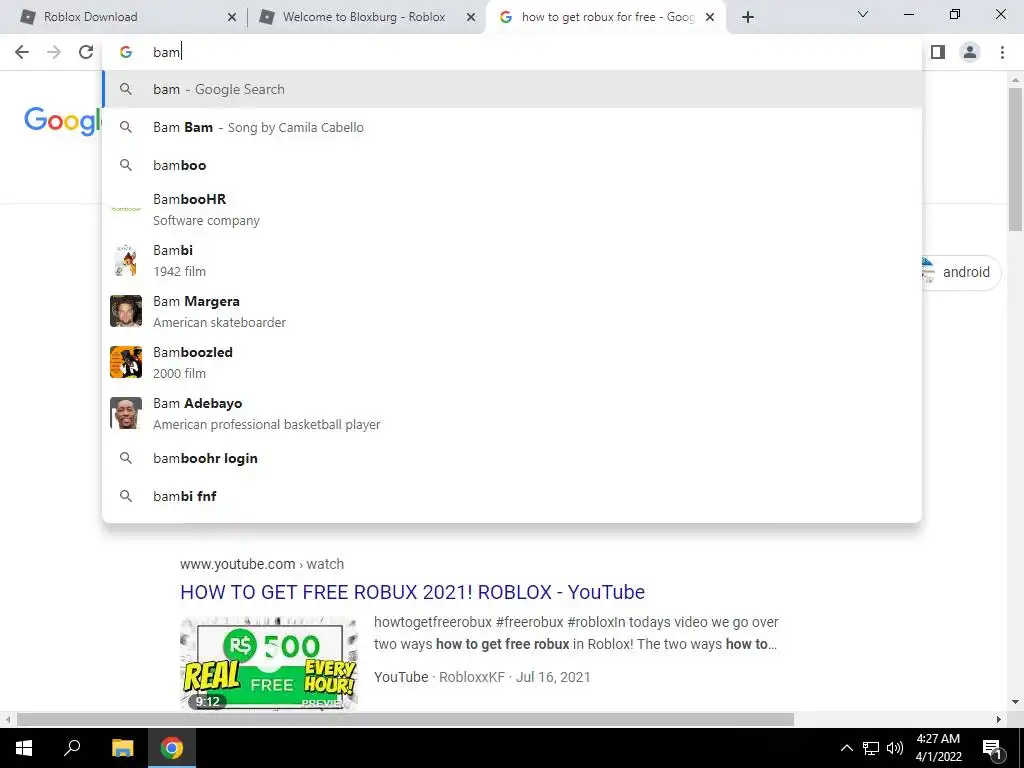The image size is (1024, 768).
Task: Choose Bamboozled 2000 film suggestion
Action: point(512,362)
